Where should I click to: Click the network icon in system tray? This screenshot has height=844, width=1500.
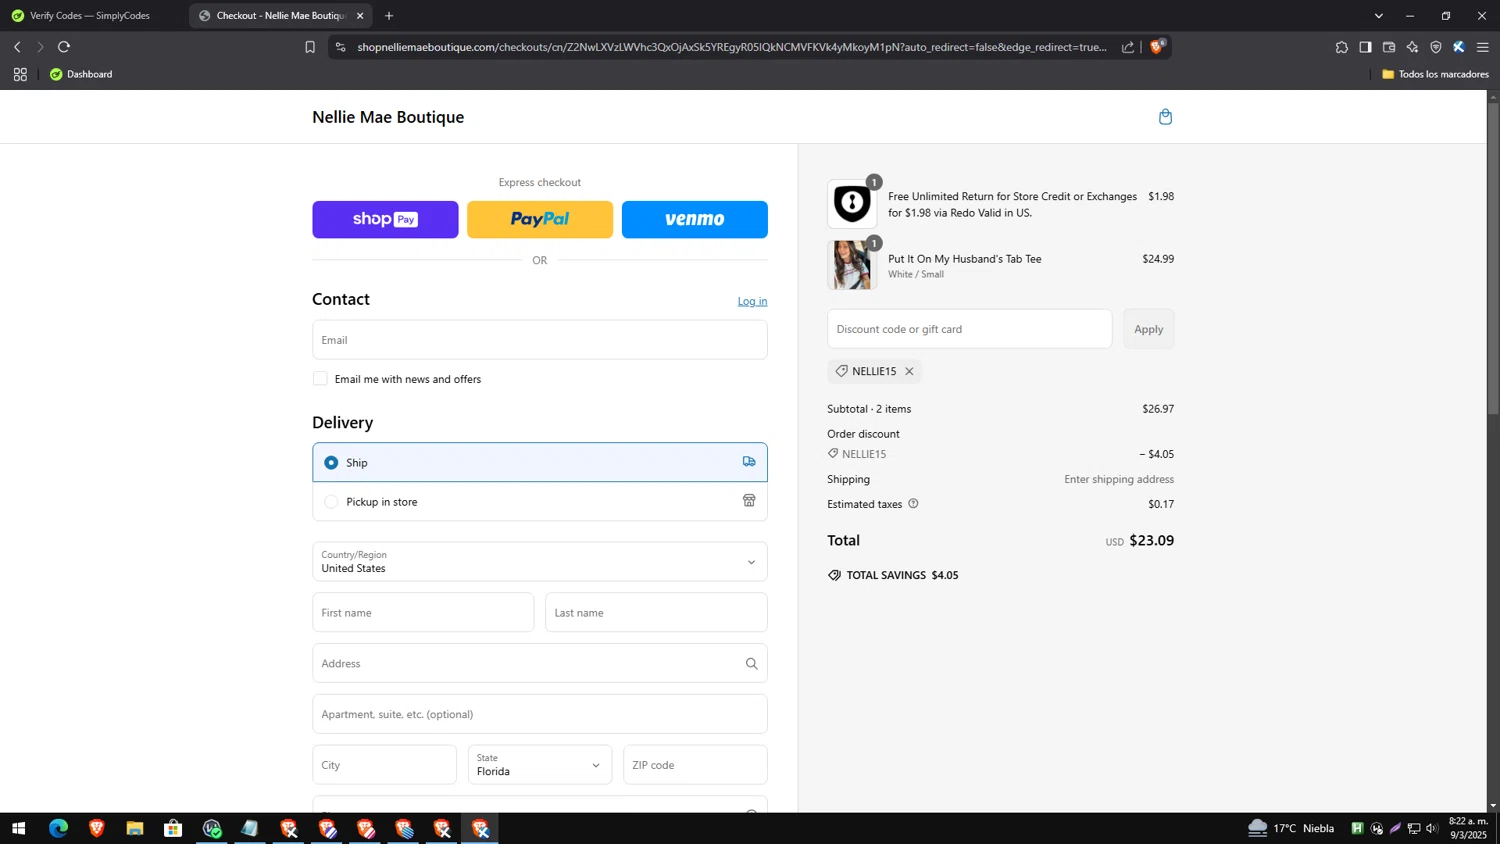pos(1414,828)
